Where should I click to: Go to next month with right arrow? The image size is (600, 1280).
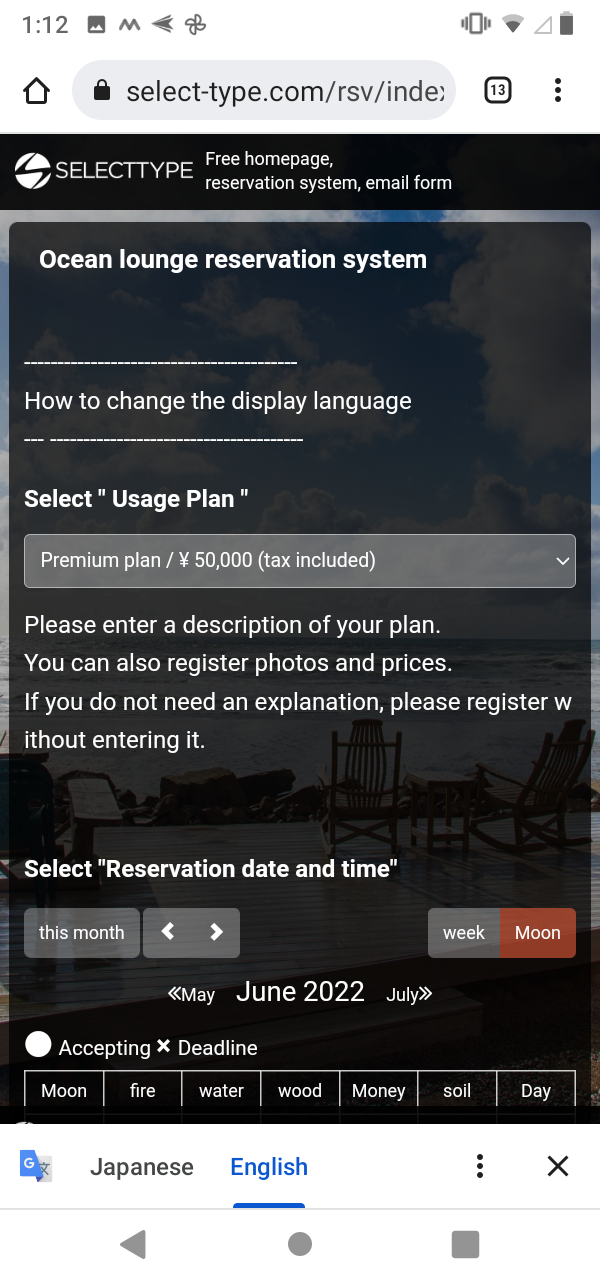216,932
